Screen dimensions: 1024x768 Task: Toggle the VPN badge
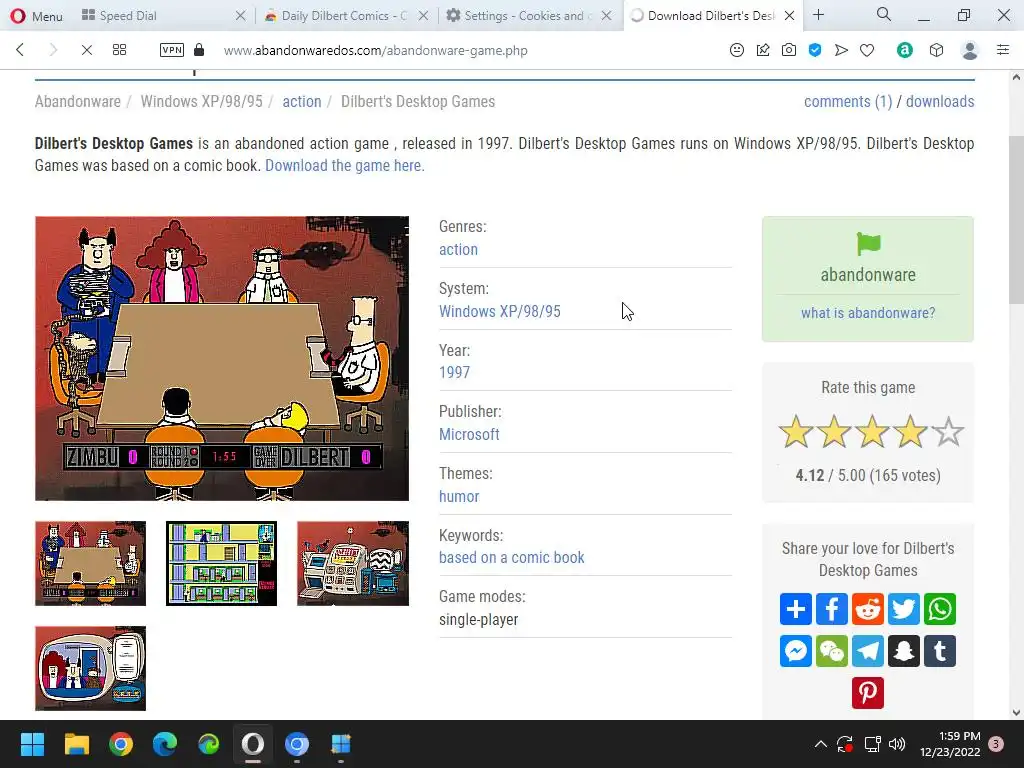[172, 50]
